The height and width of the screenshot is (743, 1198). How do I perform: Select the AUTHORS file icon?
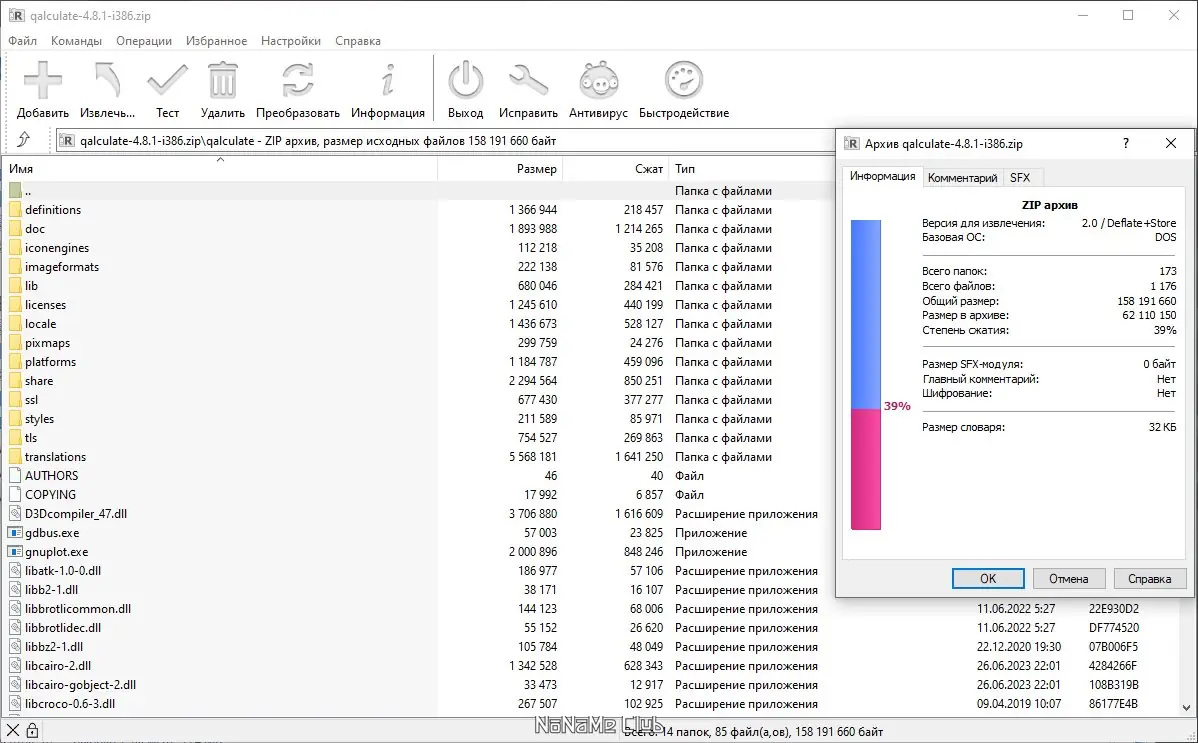tap(15, 475)
